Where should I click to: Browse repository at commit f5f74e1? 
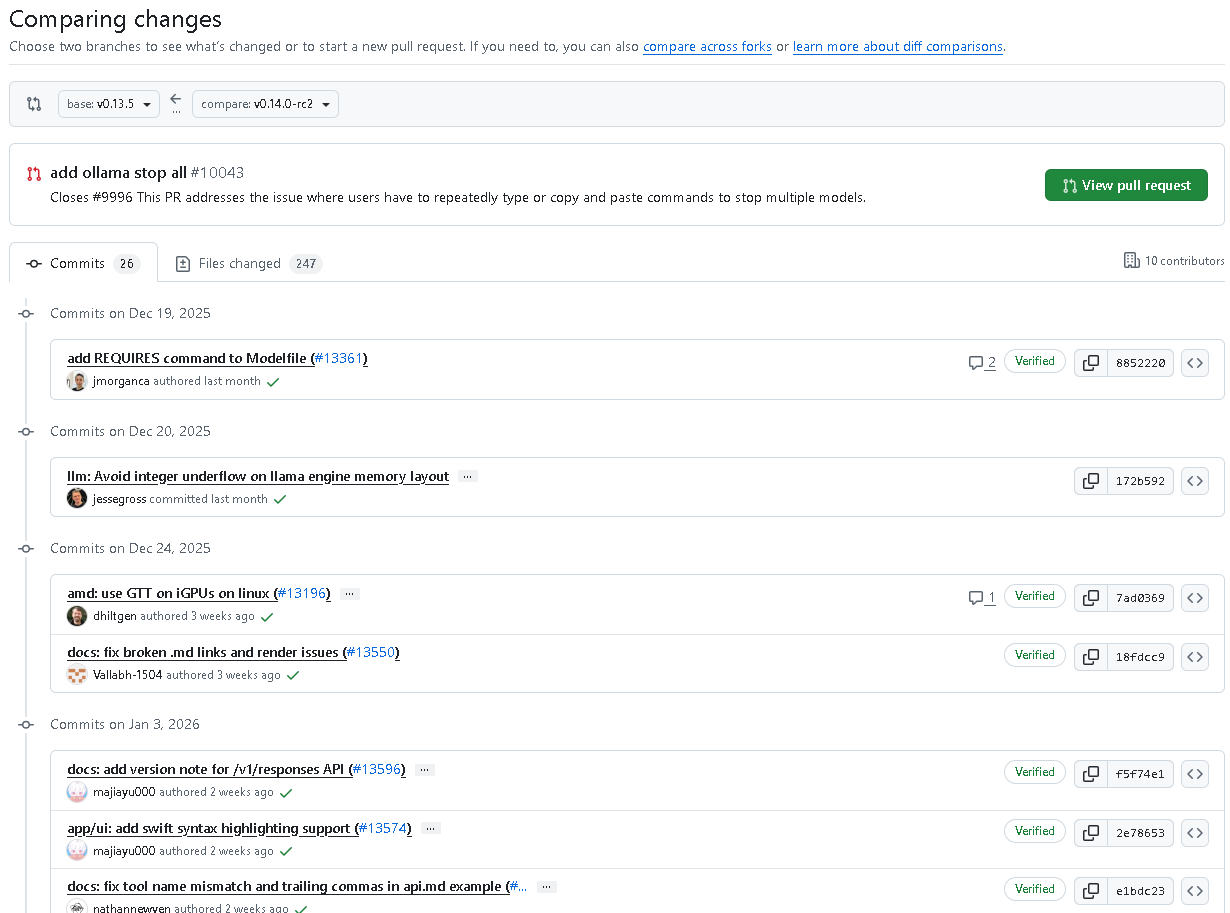(x=1195, y=774)
